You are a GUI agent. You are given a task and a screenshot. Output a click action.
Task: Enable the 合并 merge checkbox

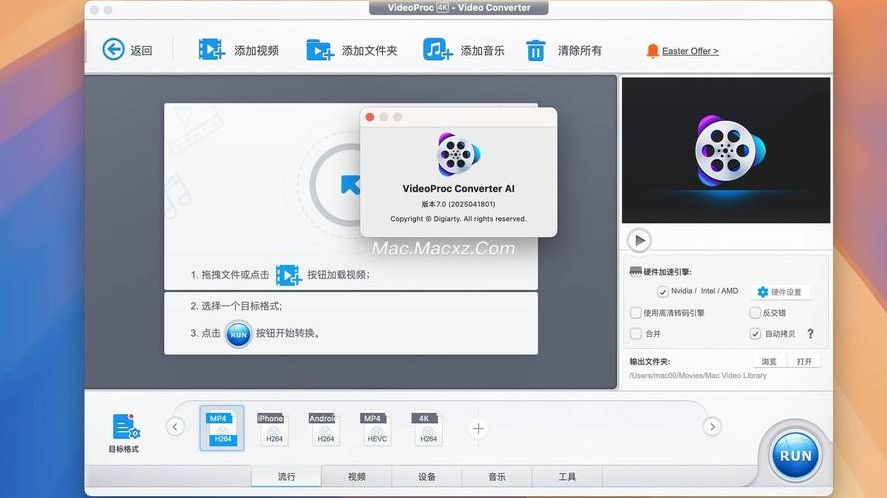[635, 333]
